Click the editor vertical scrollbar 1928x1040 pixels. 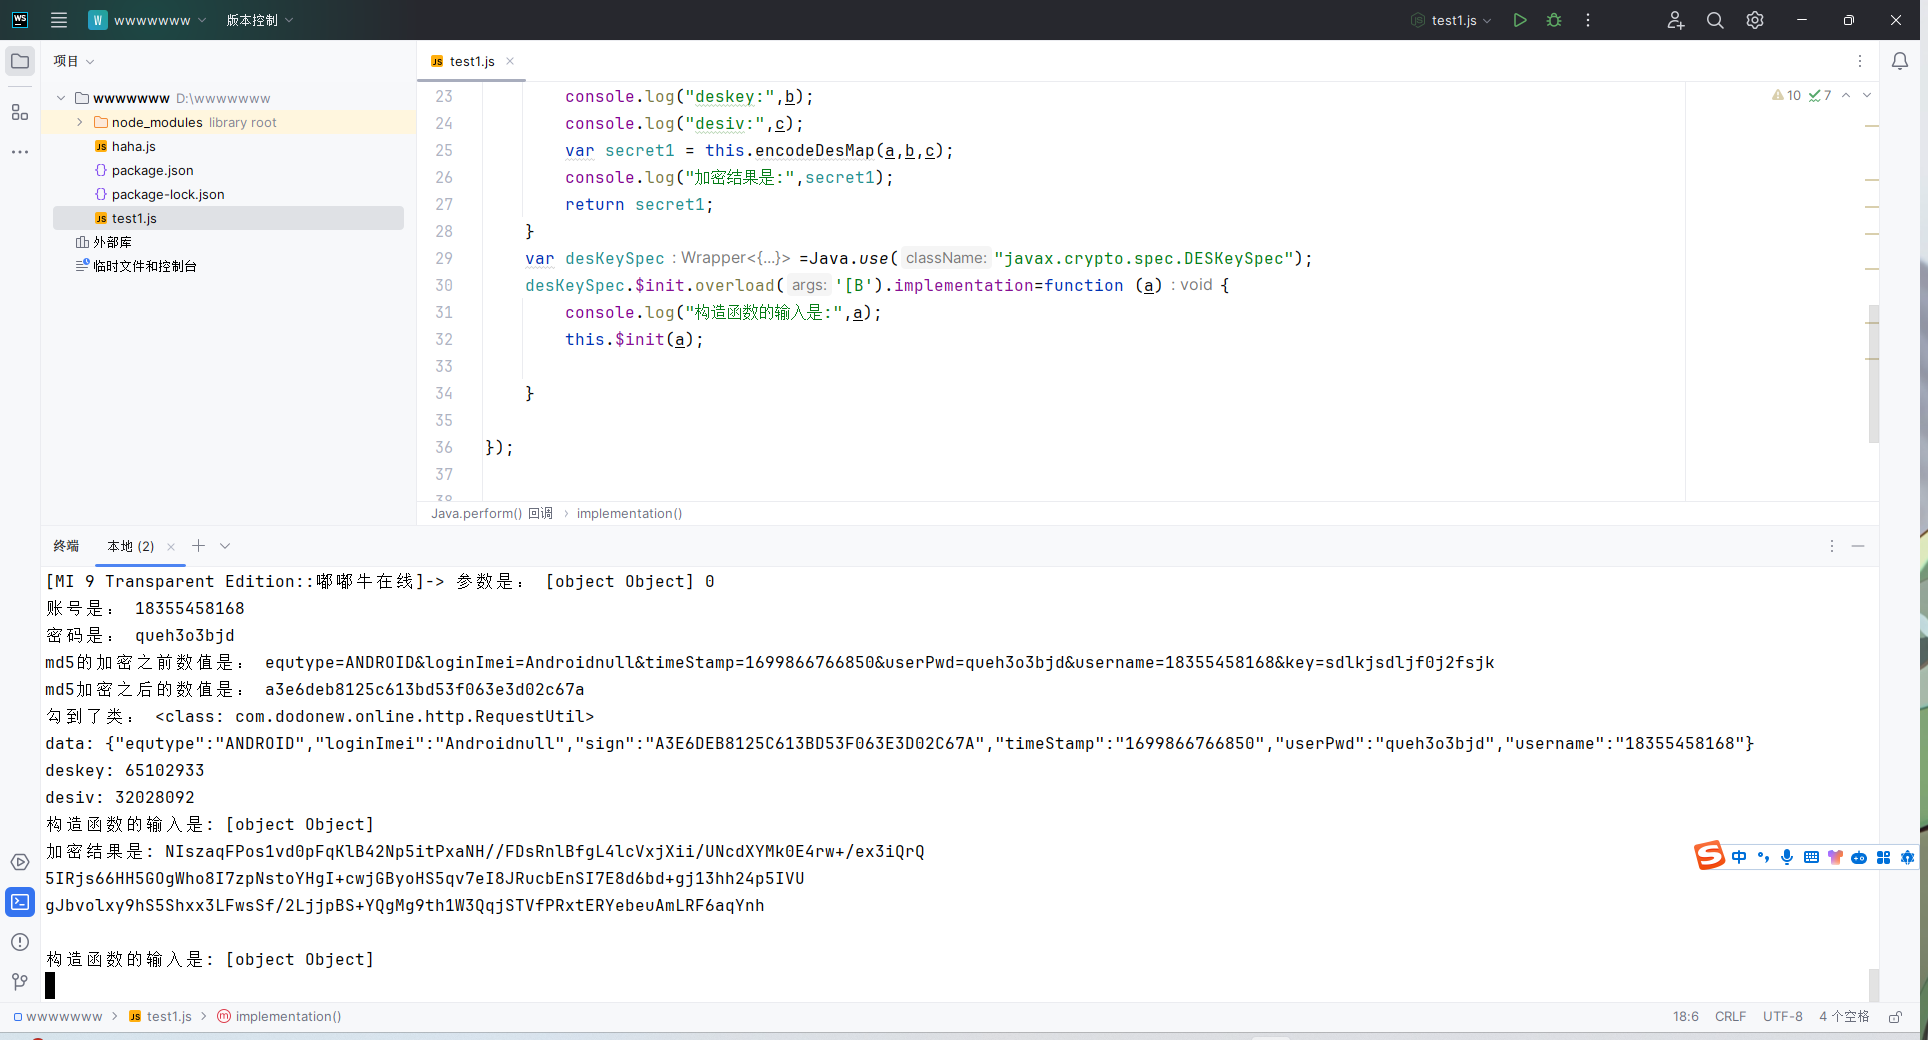click(1874, 374)
